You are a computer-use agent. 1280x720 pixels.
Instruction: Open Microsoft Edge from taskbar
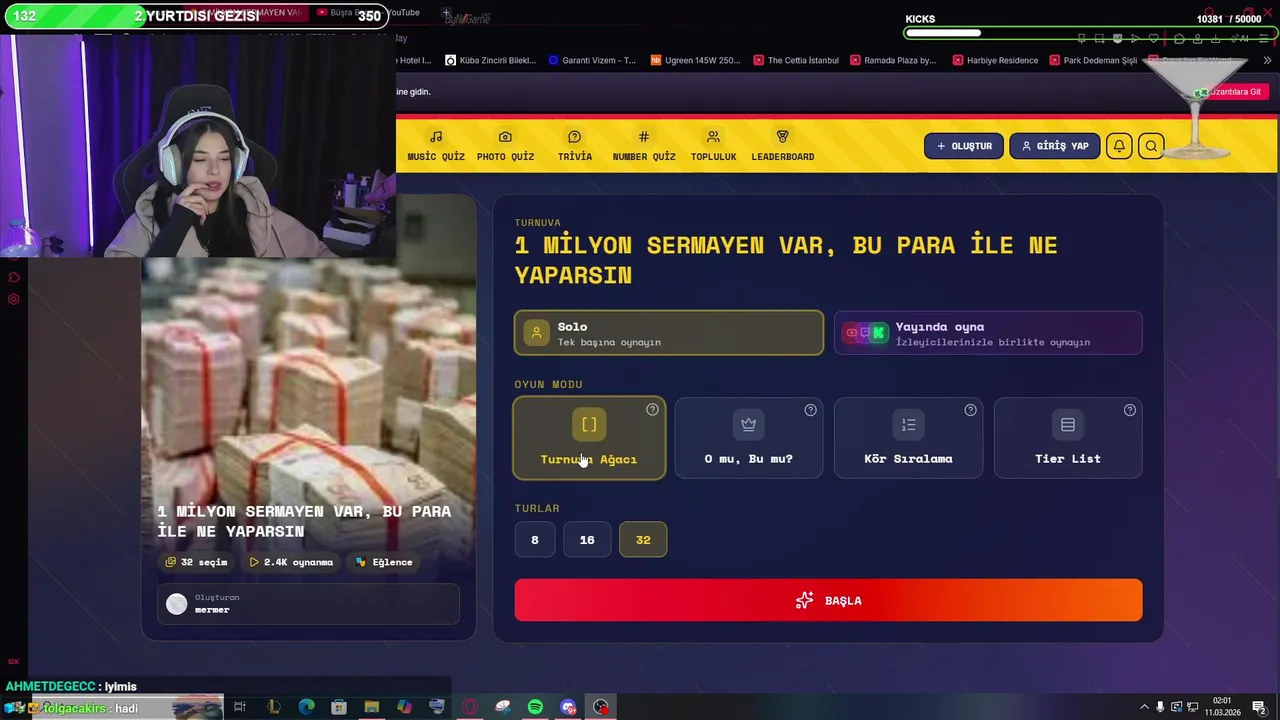click(x=306, y=707)
